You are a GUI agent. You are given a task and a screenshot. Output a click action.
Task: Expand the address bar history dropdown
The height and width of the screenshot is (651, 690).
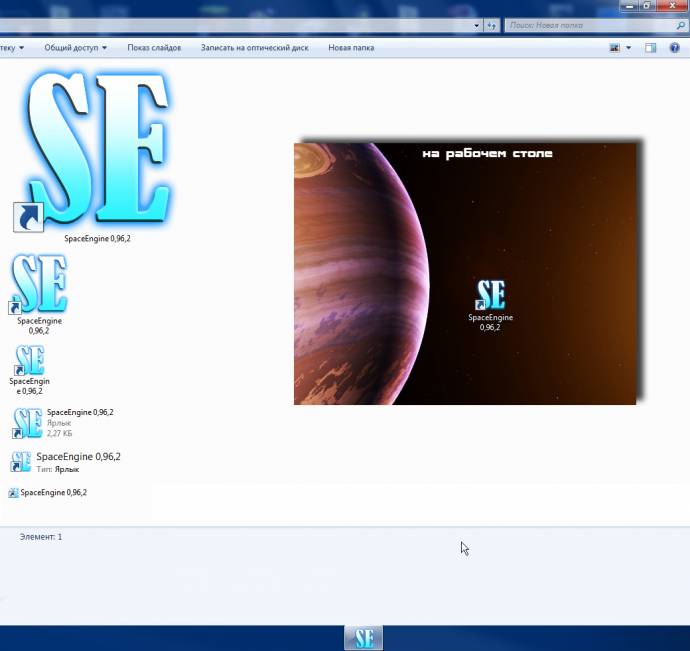point(477,26)
